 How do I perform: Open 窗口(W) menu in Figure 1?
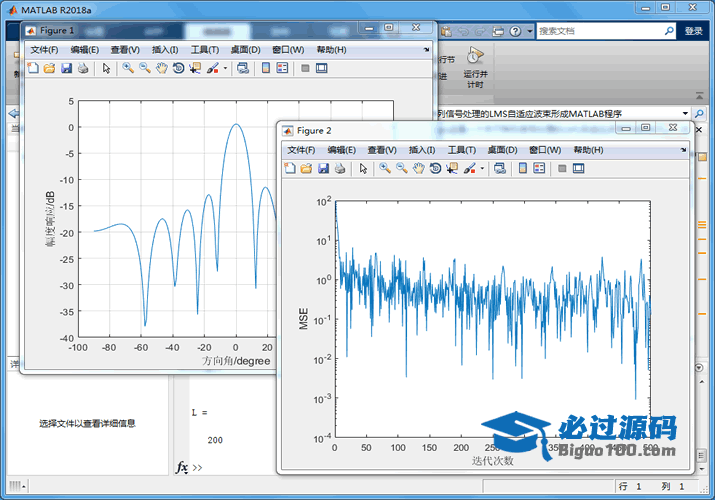[x=288, y=50]
